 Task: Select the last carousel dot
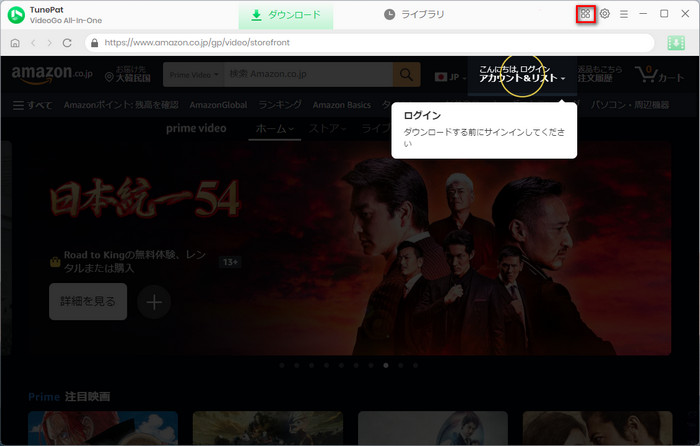416,365
